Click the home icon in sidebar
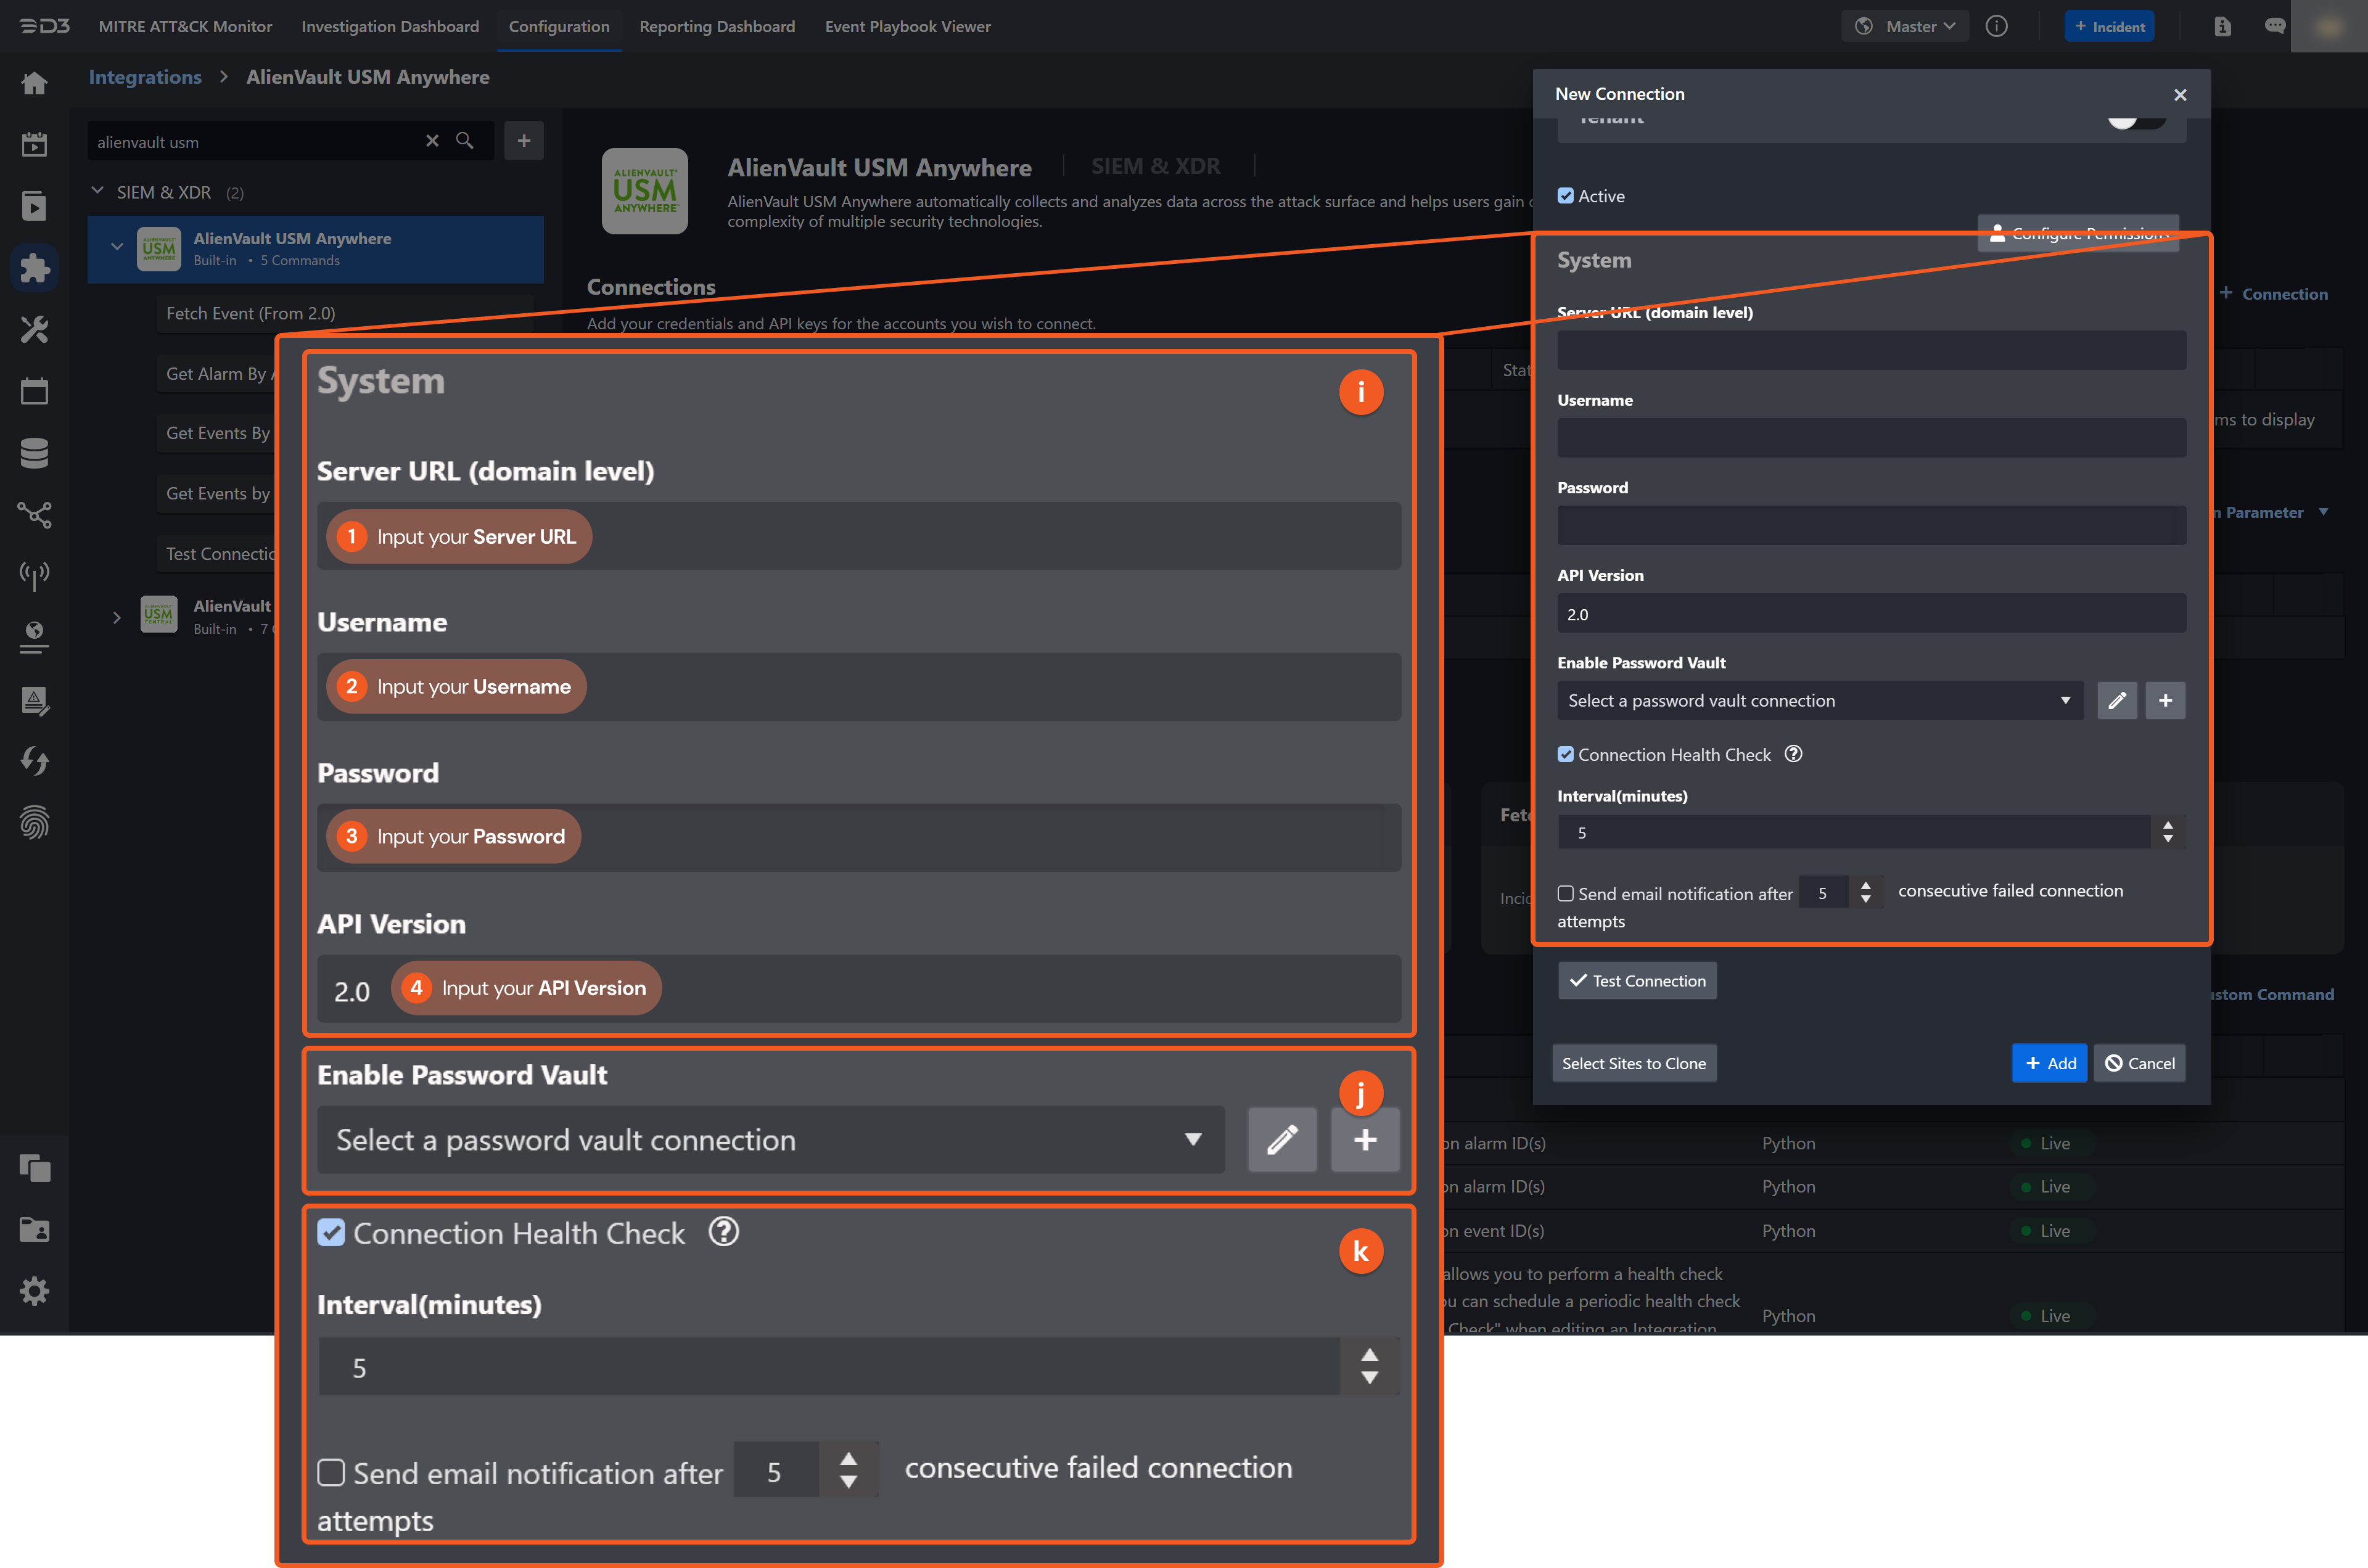Screen dimensions: 2368x1568 [34, 83]
